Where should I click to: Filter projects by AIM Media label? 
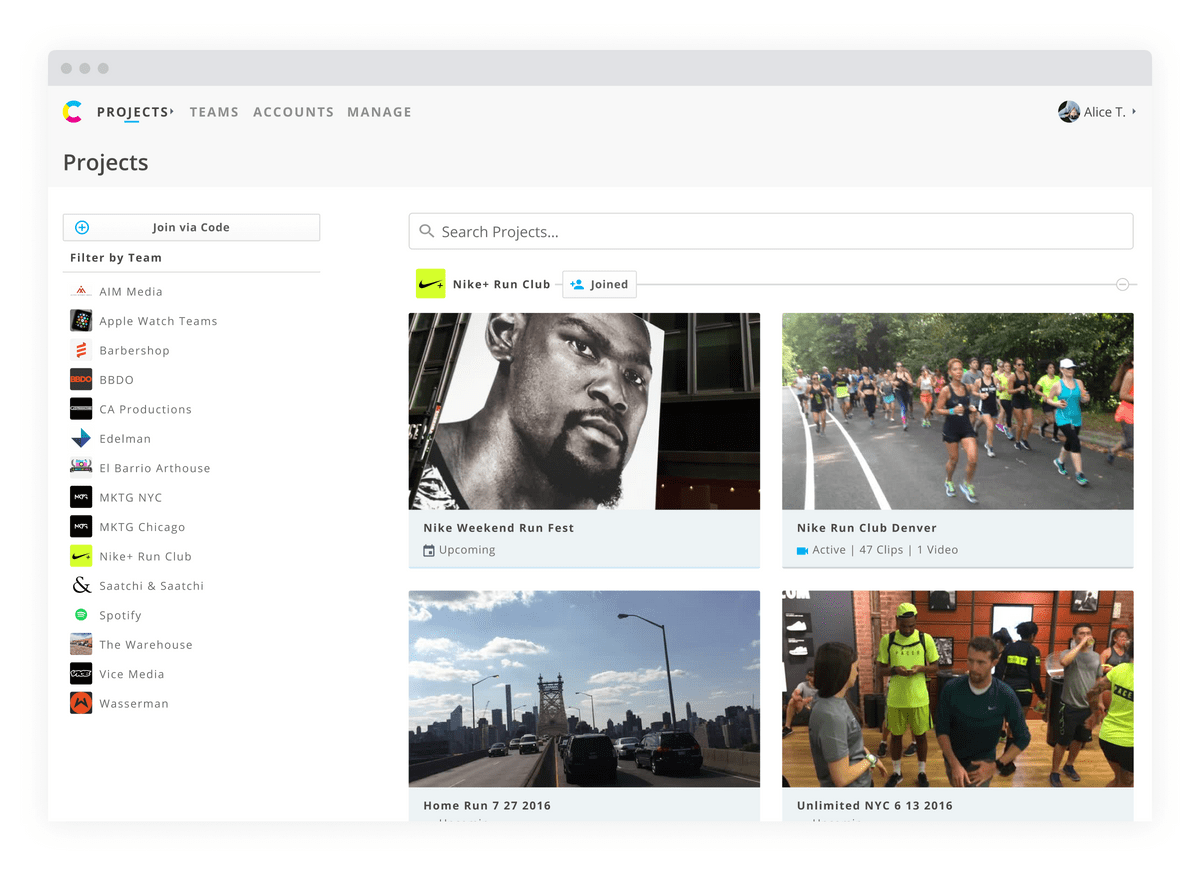click(131, 292)
